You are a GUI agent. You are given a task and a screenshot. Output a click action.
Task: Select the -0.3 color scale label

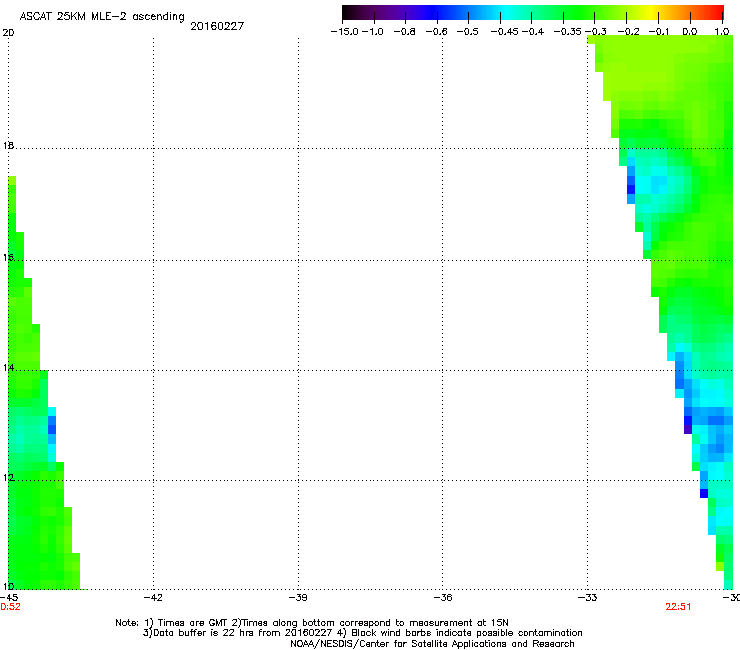pyautogui.click(x=596, y=32)
